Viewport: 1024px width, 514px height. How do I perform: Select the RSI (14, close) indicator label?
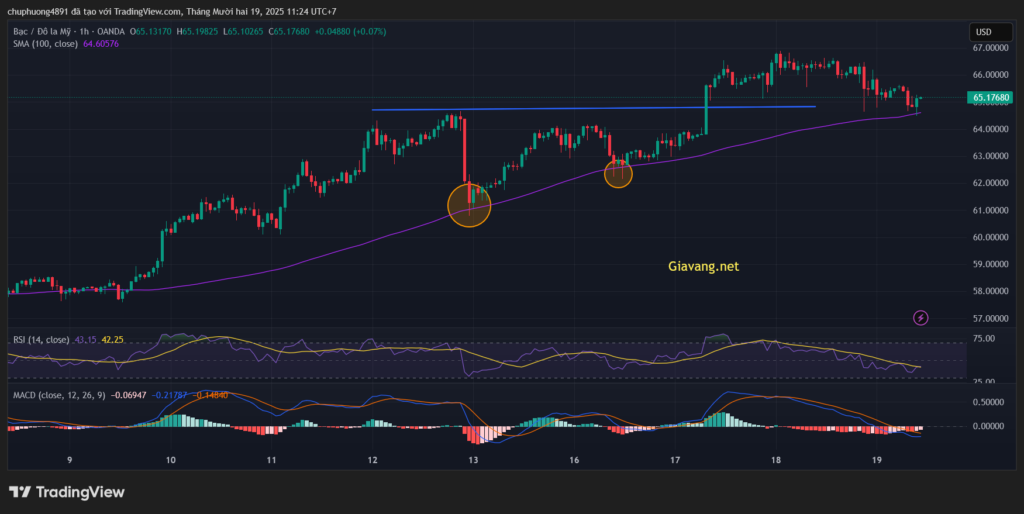pyautogui.click(x=39, y=340)
